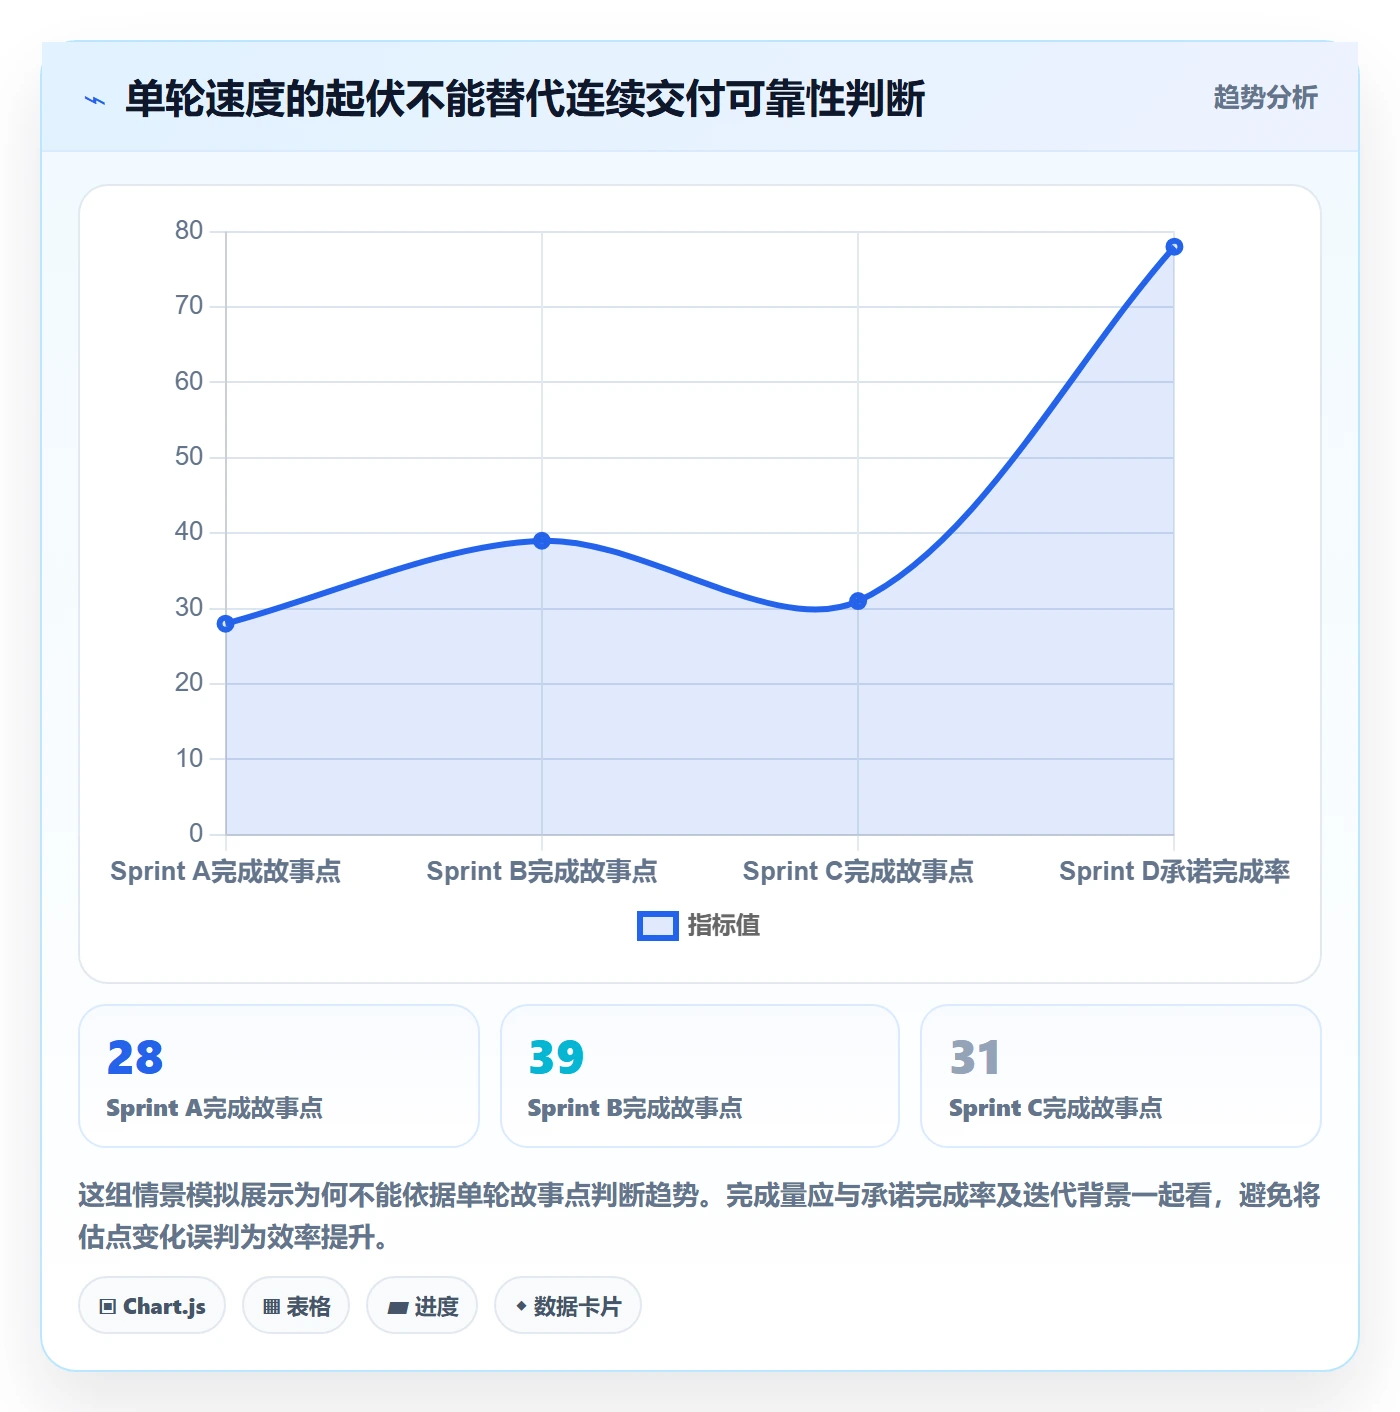The width and height of the screenshot is (1400, 1412).
Task: Click the description paragraph starting 这组情景模拟
Action: tap(699, 1216)
